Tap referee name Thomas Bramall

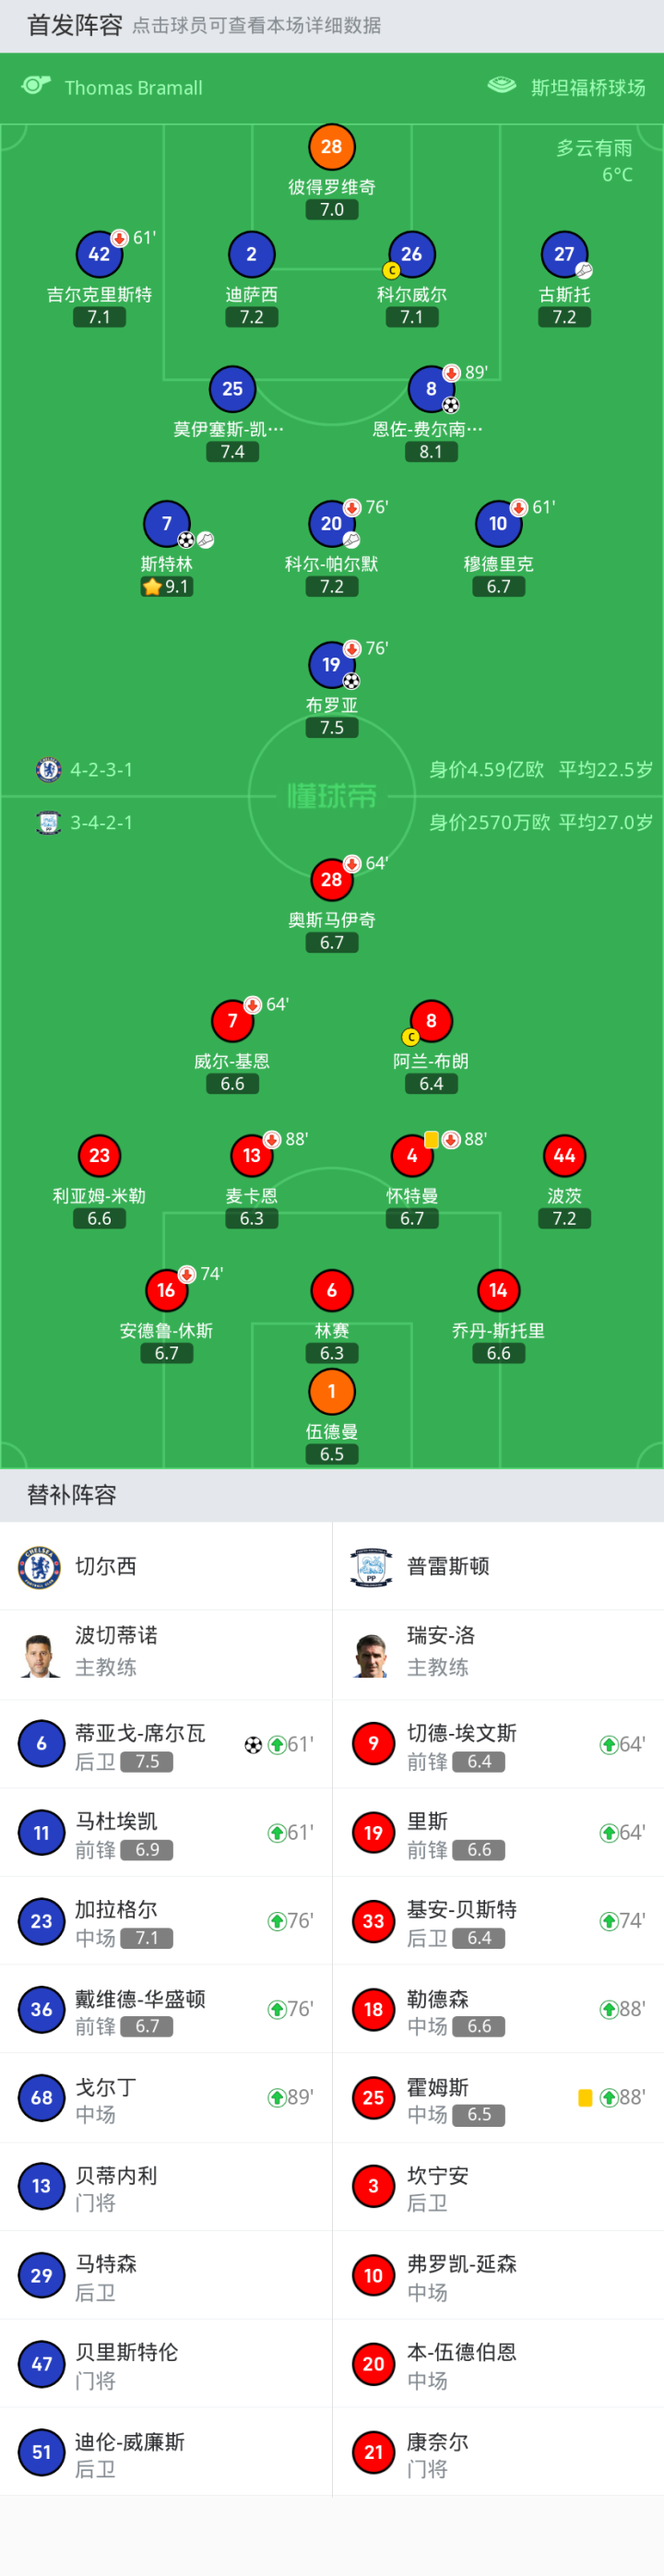pyautogui.click(x=133, y=88)
